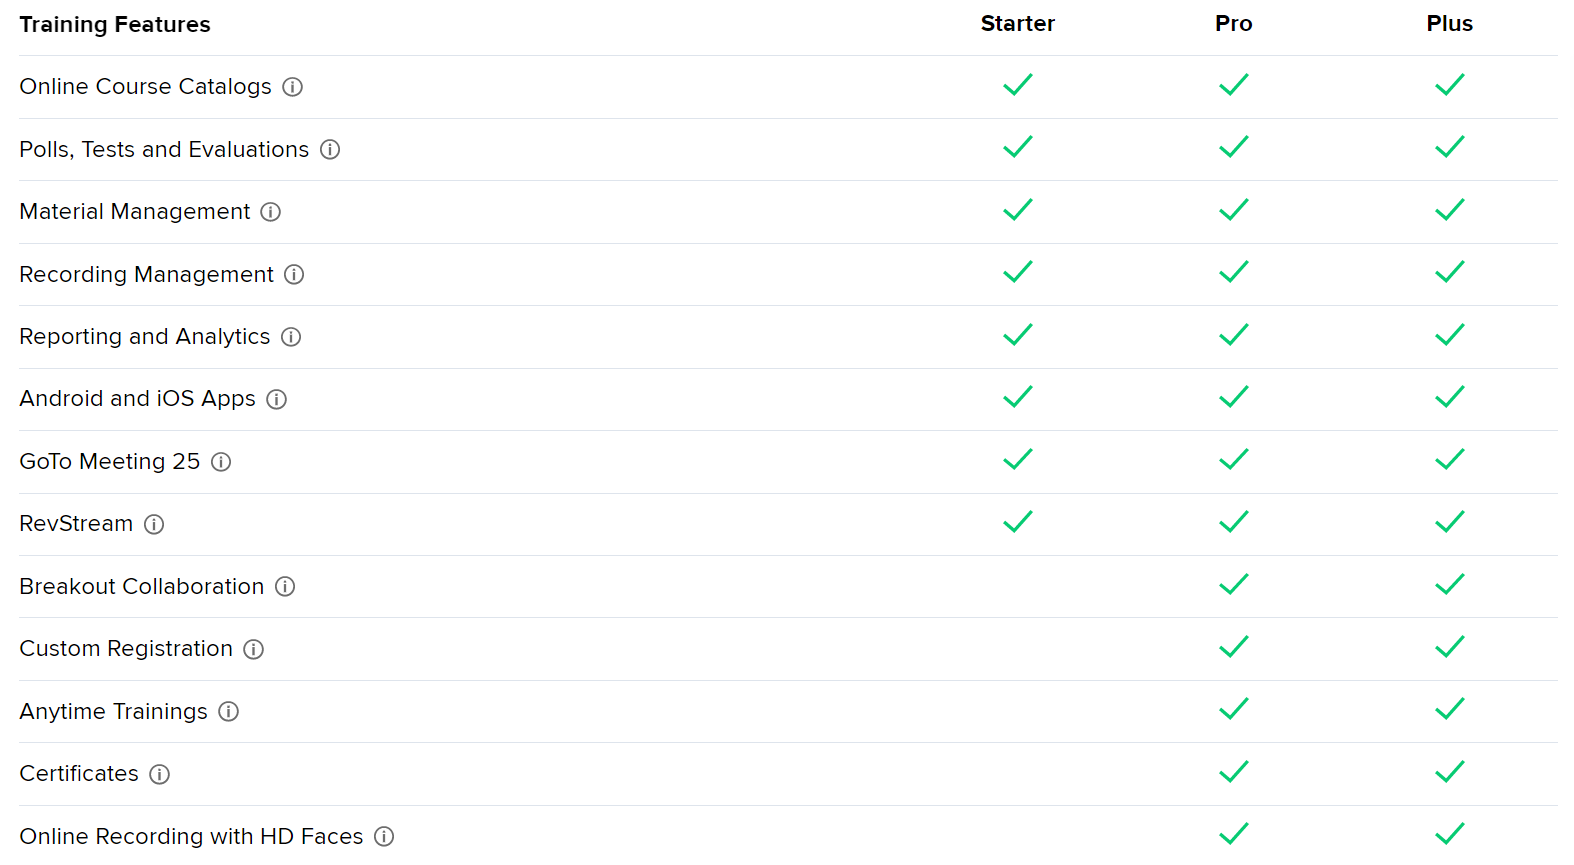Click the Anytime Trainings info icon
1574x865 pixels.
tap(229, 712)
